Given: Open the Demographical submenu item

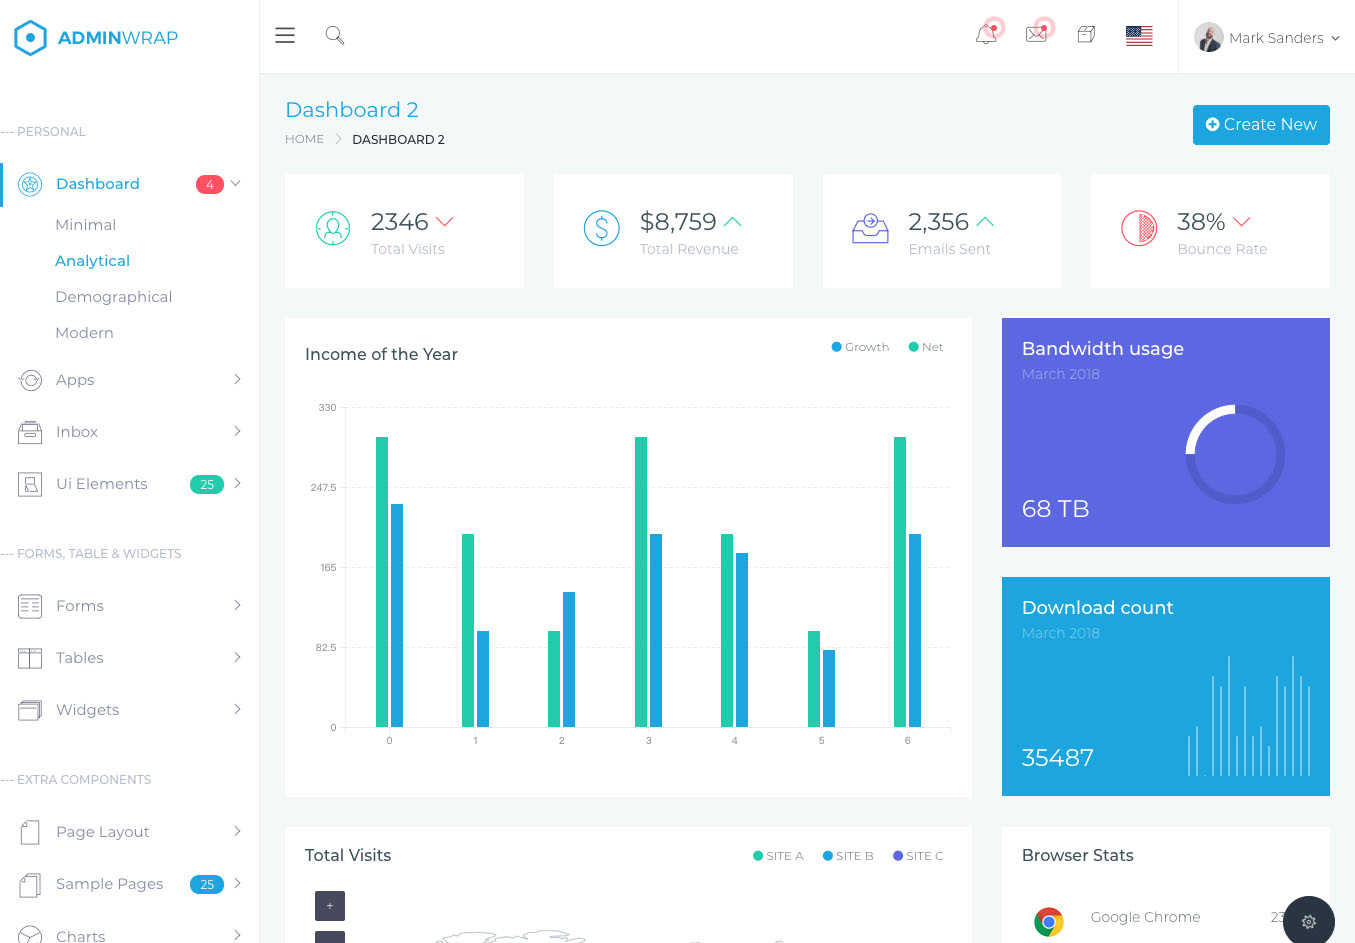Looking at the screenshot, I should click(x=114, y=297).
